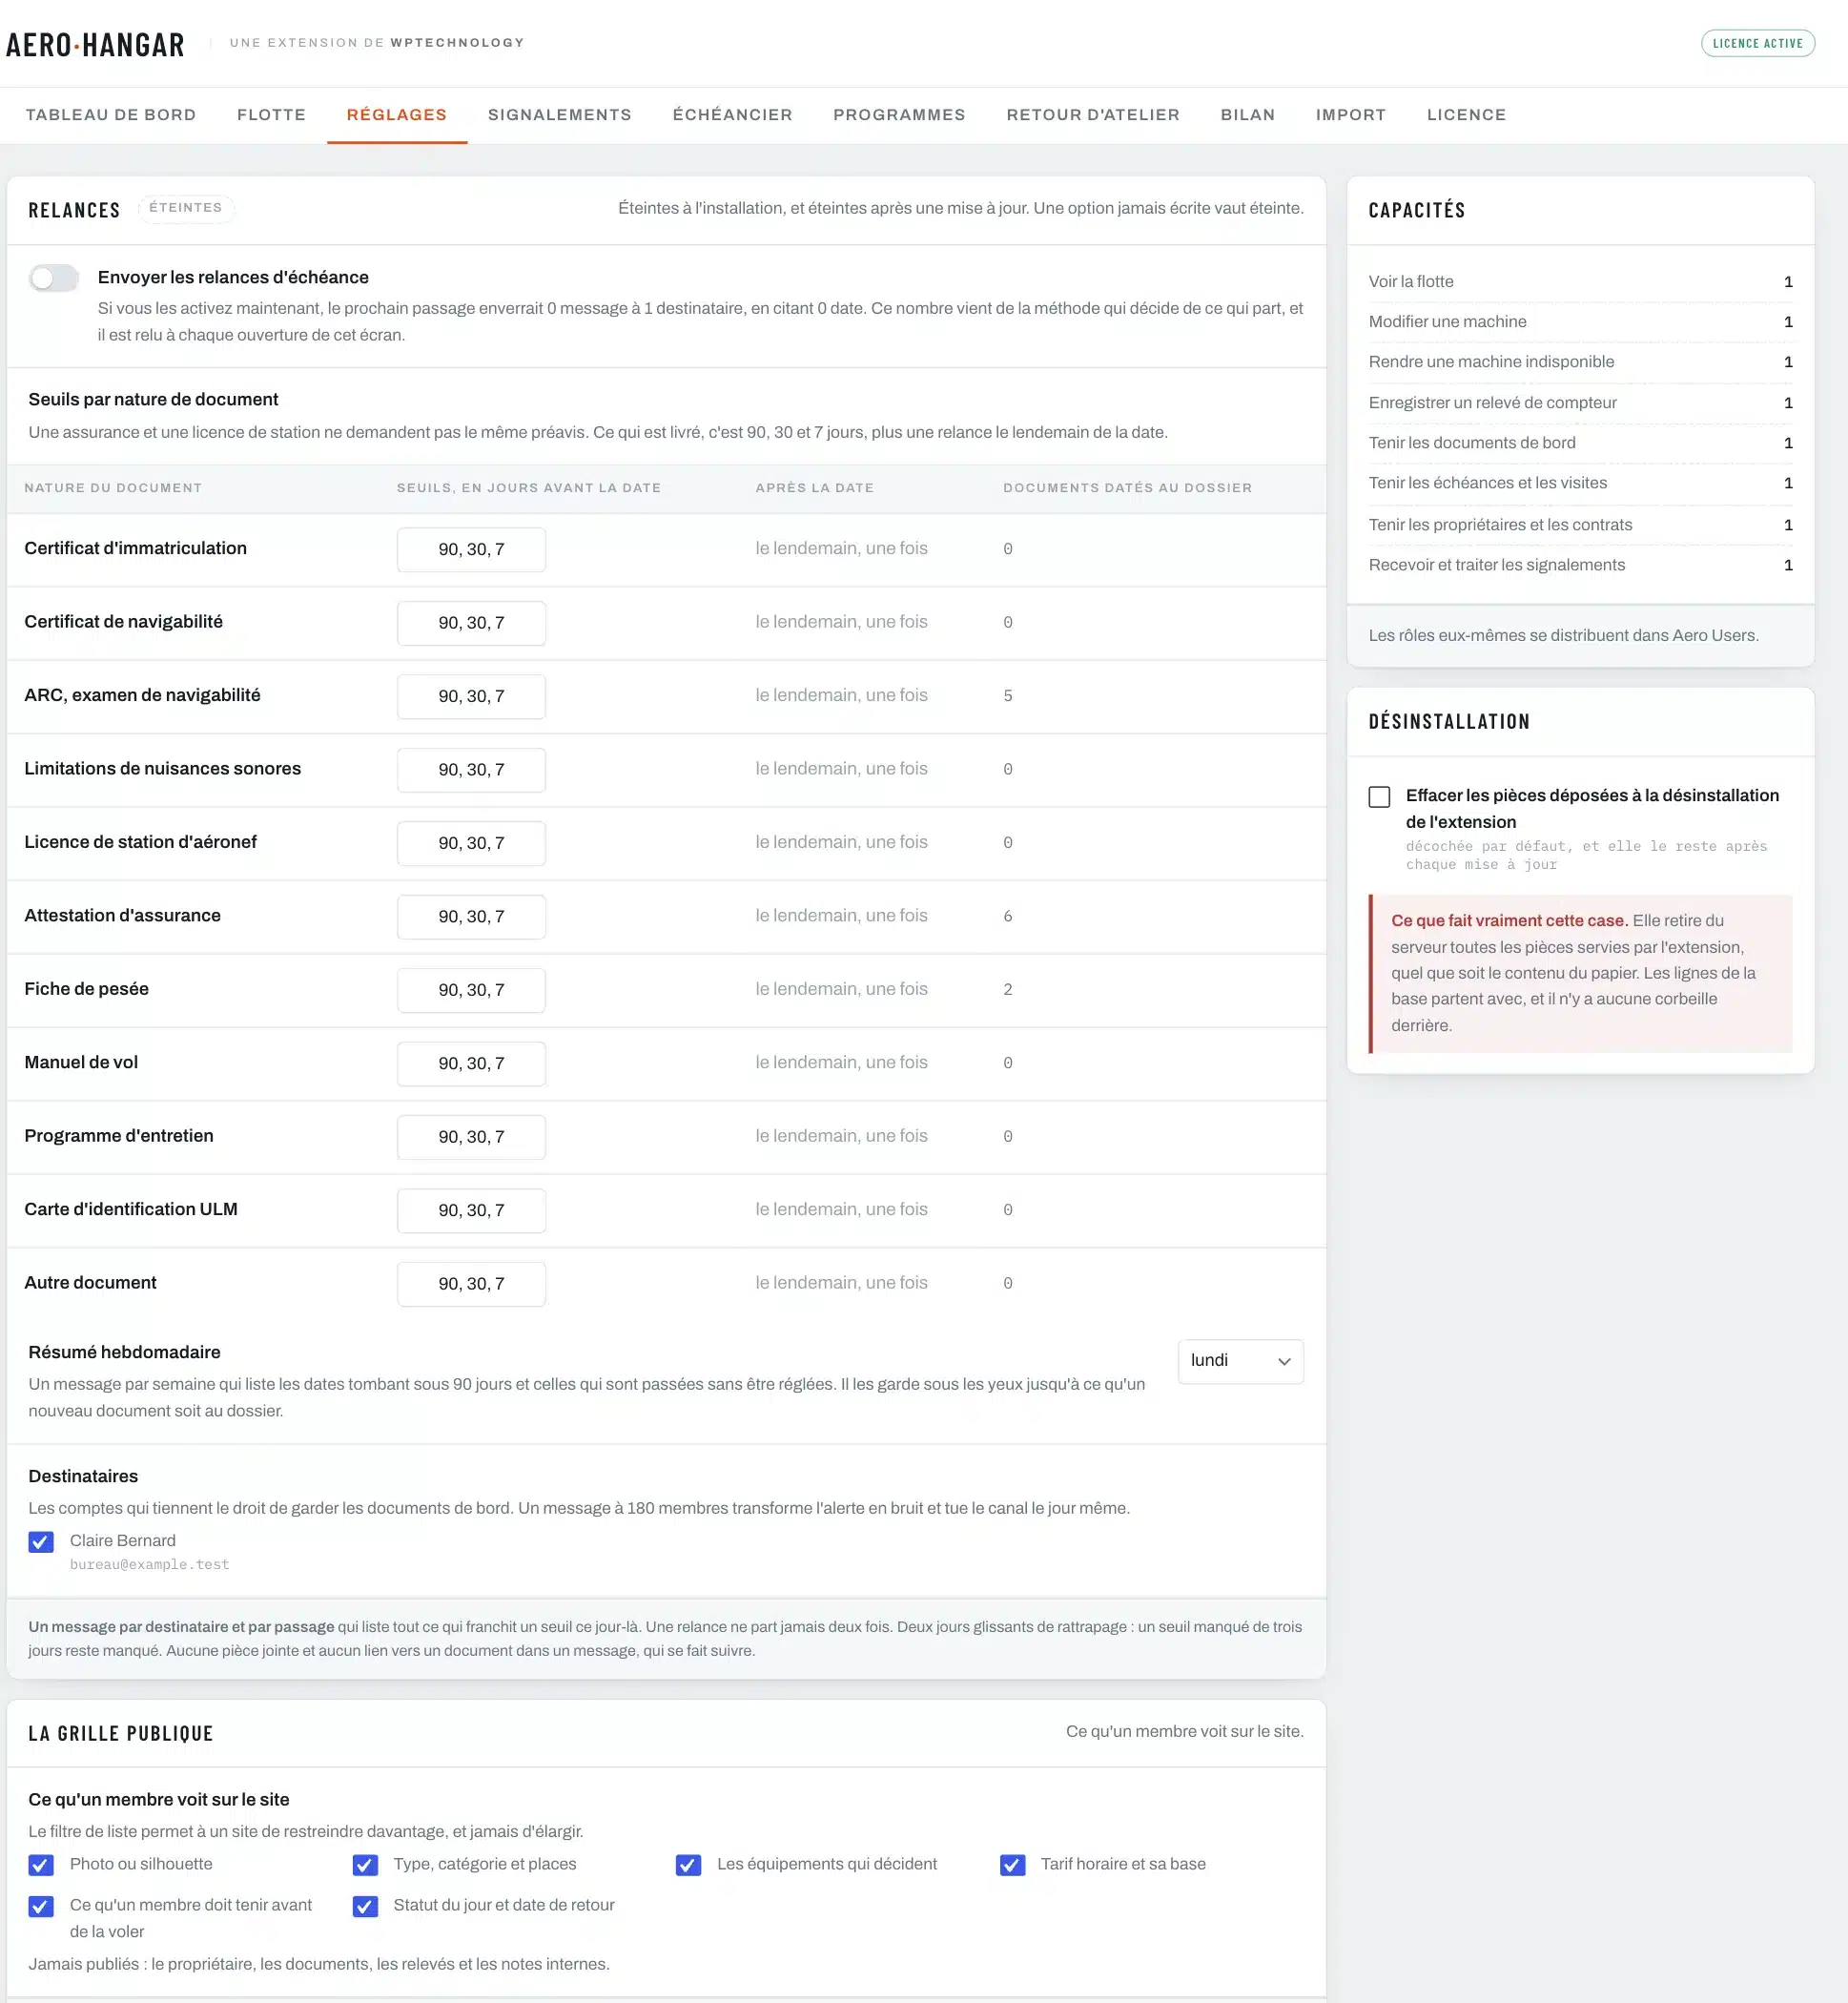Open the Tableau de bord tab
This screenshot has width=1848, height=2003.
tap(111, 115)
